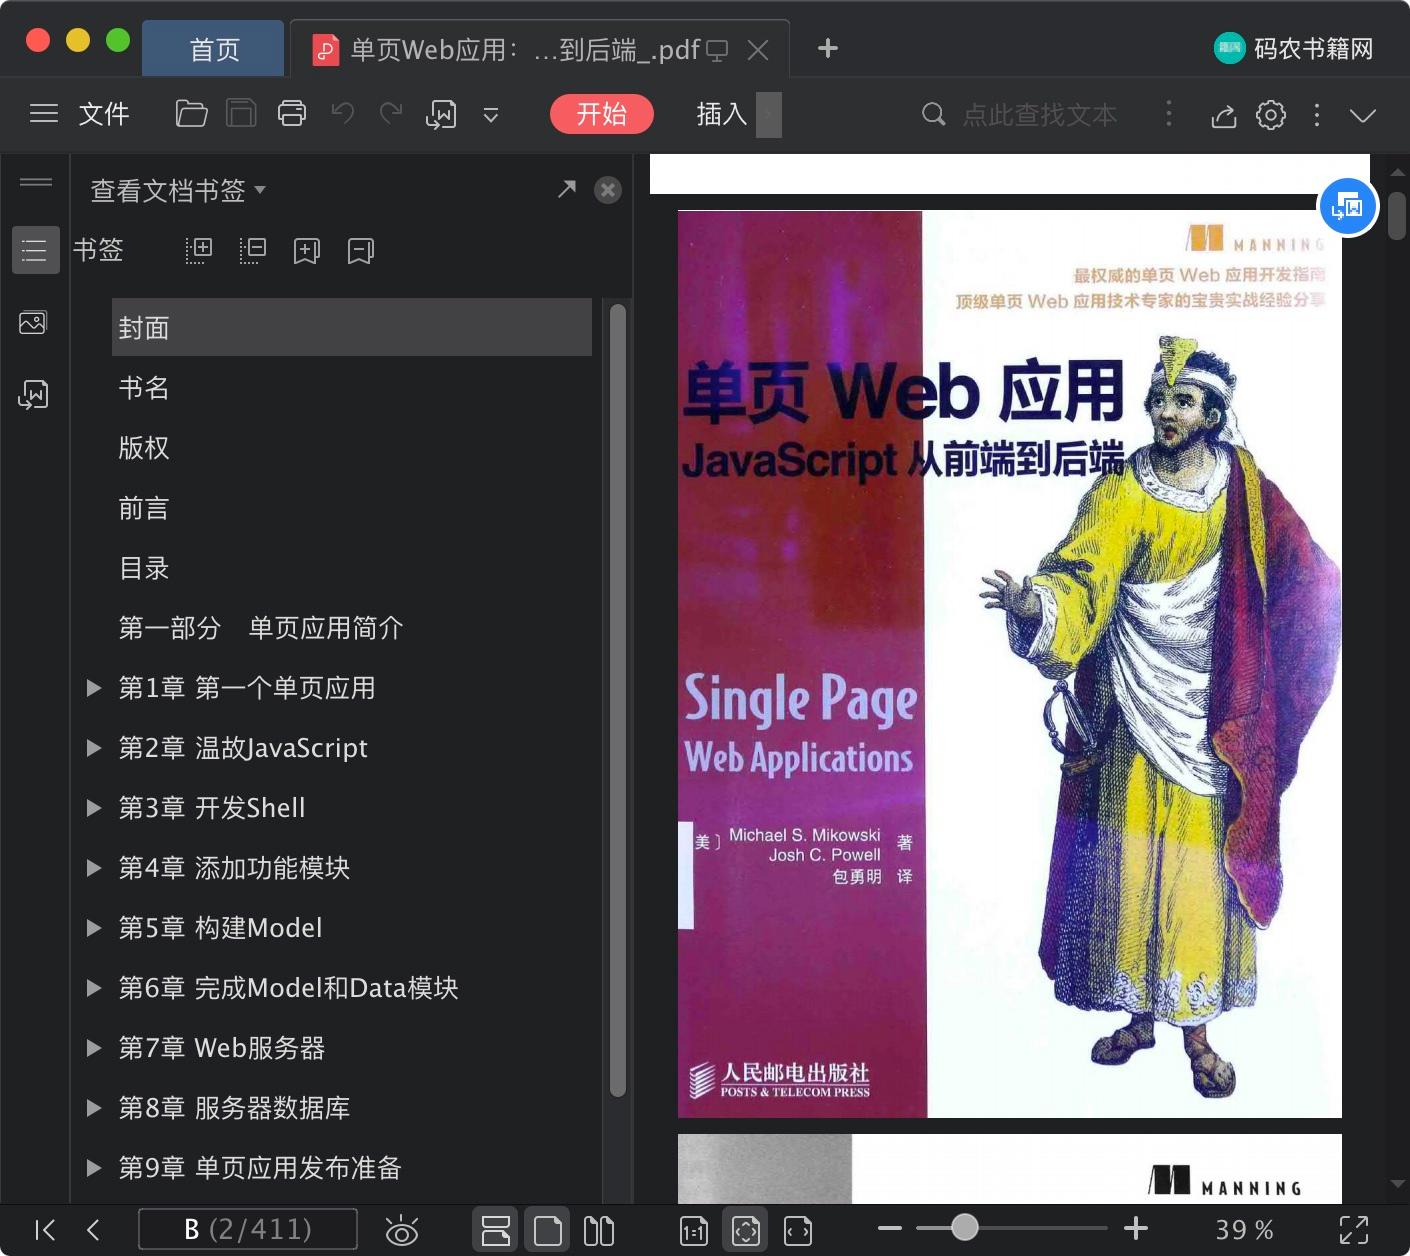Expand 第4章 添加功能模块

[x=94, y=868]
